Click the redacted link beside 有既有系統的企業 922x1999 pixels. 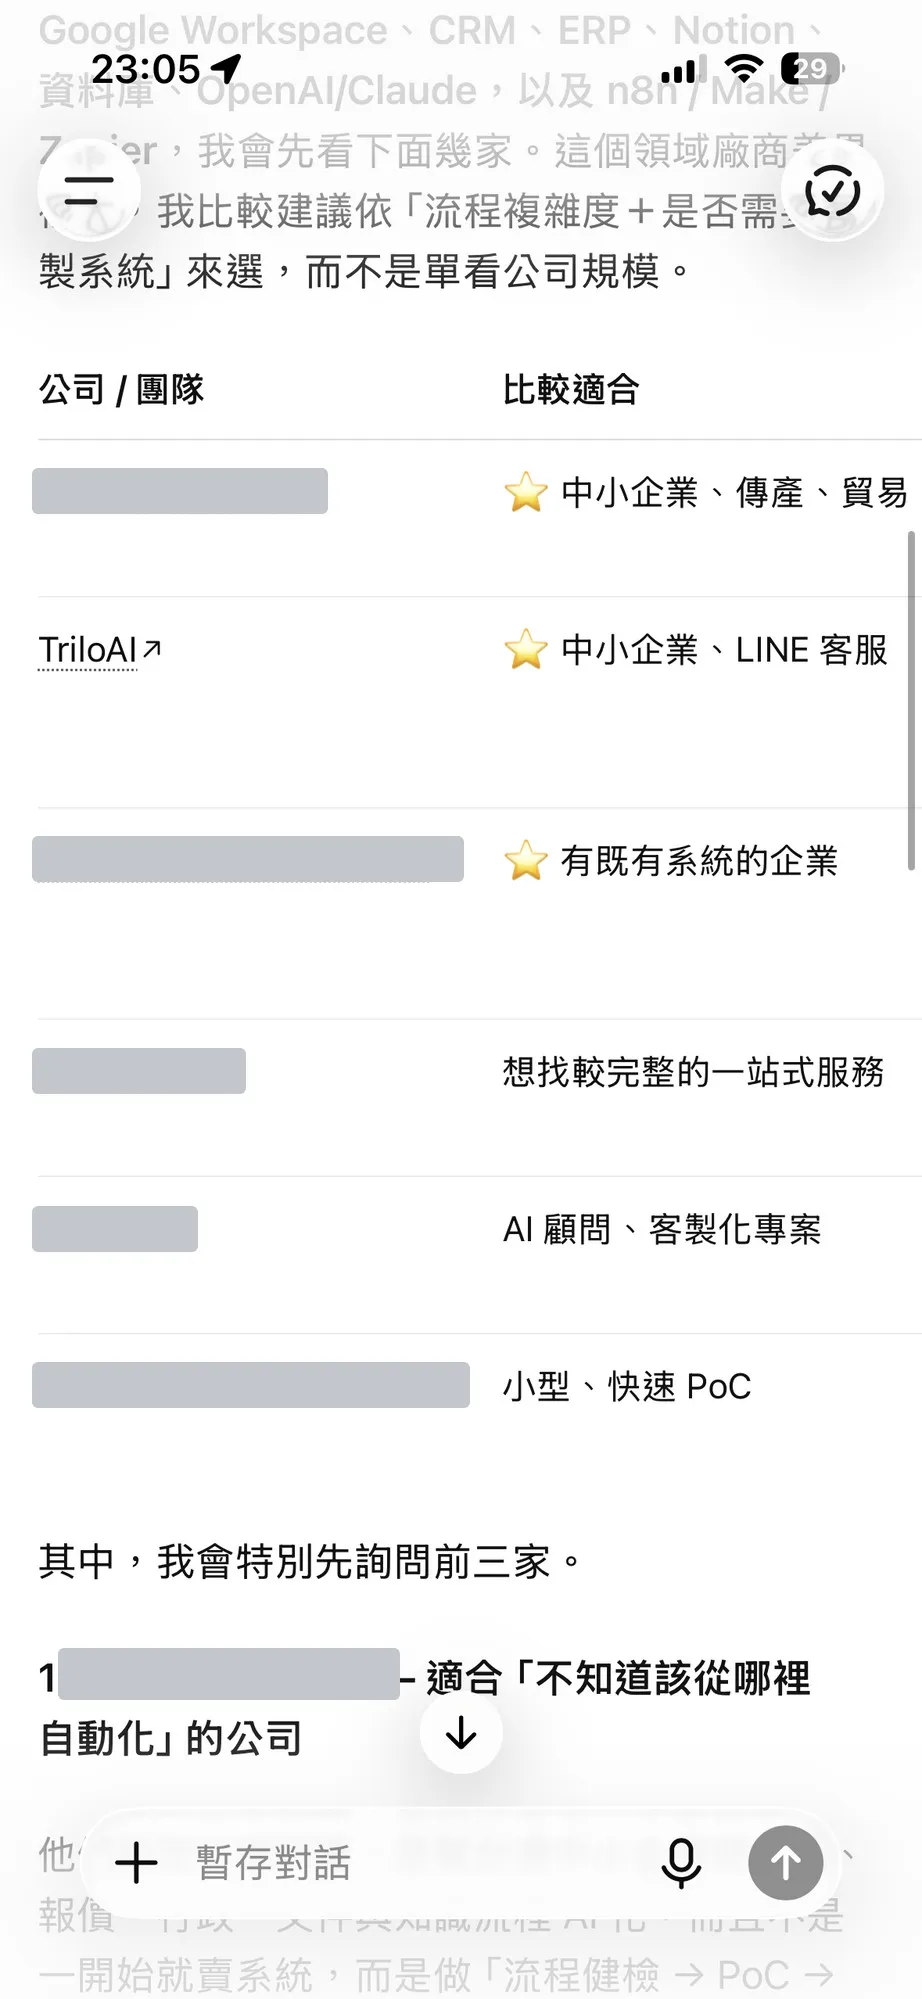[x=248, y=859]
